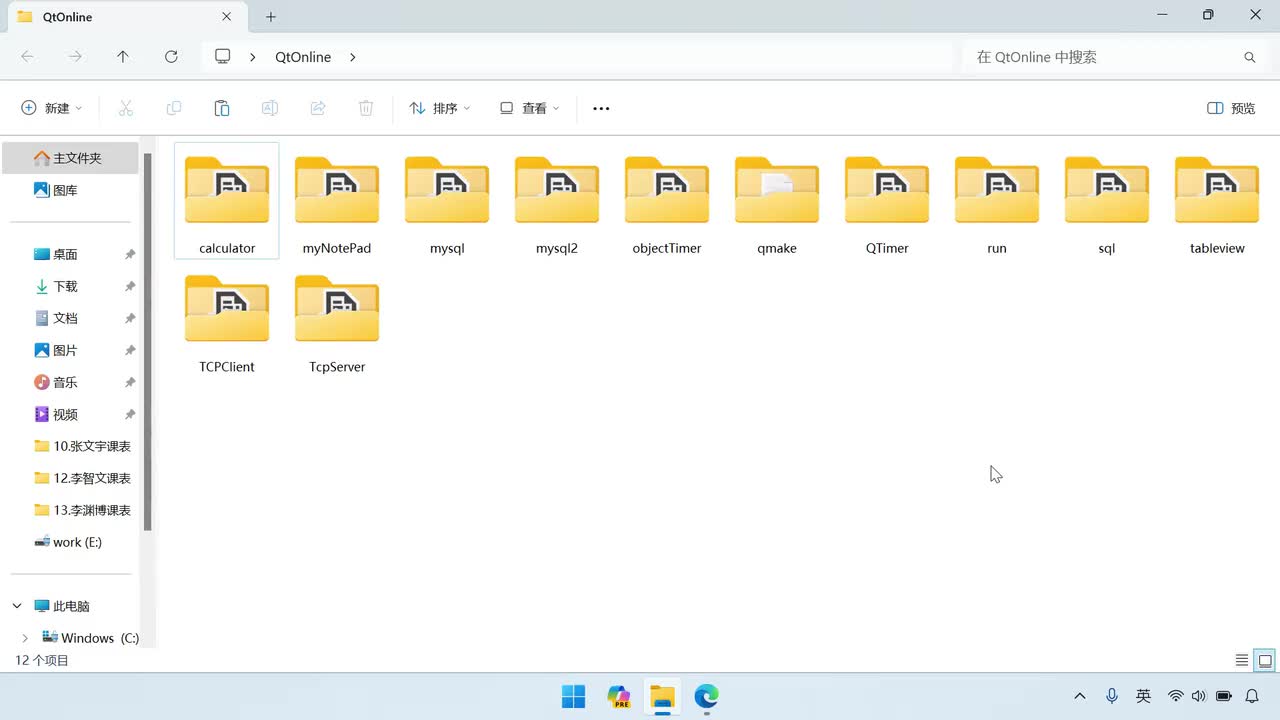Click the This PC icon in address bar

tap(223, 57)
